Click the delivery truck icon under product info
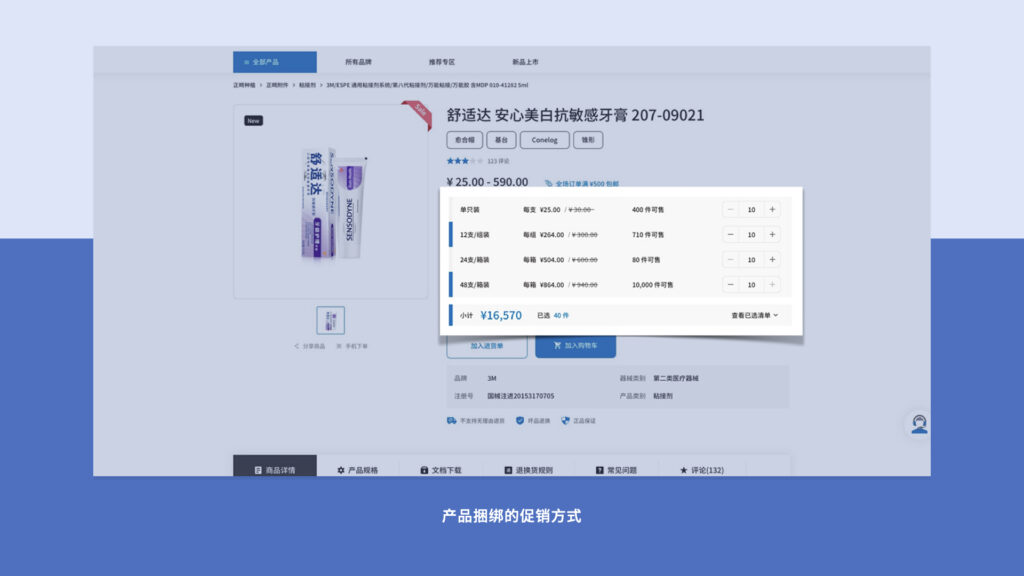This screenshot has width=1024, height=576. click(x=451, y=421)
